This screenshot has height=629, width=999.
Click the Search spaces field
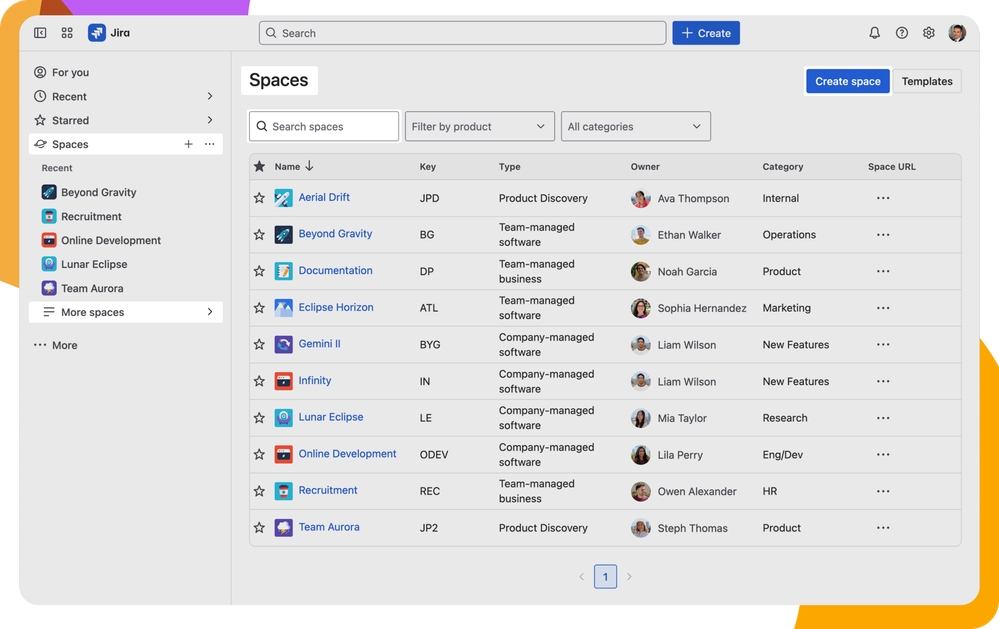[x=324, y=126]
